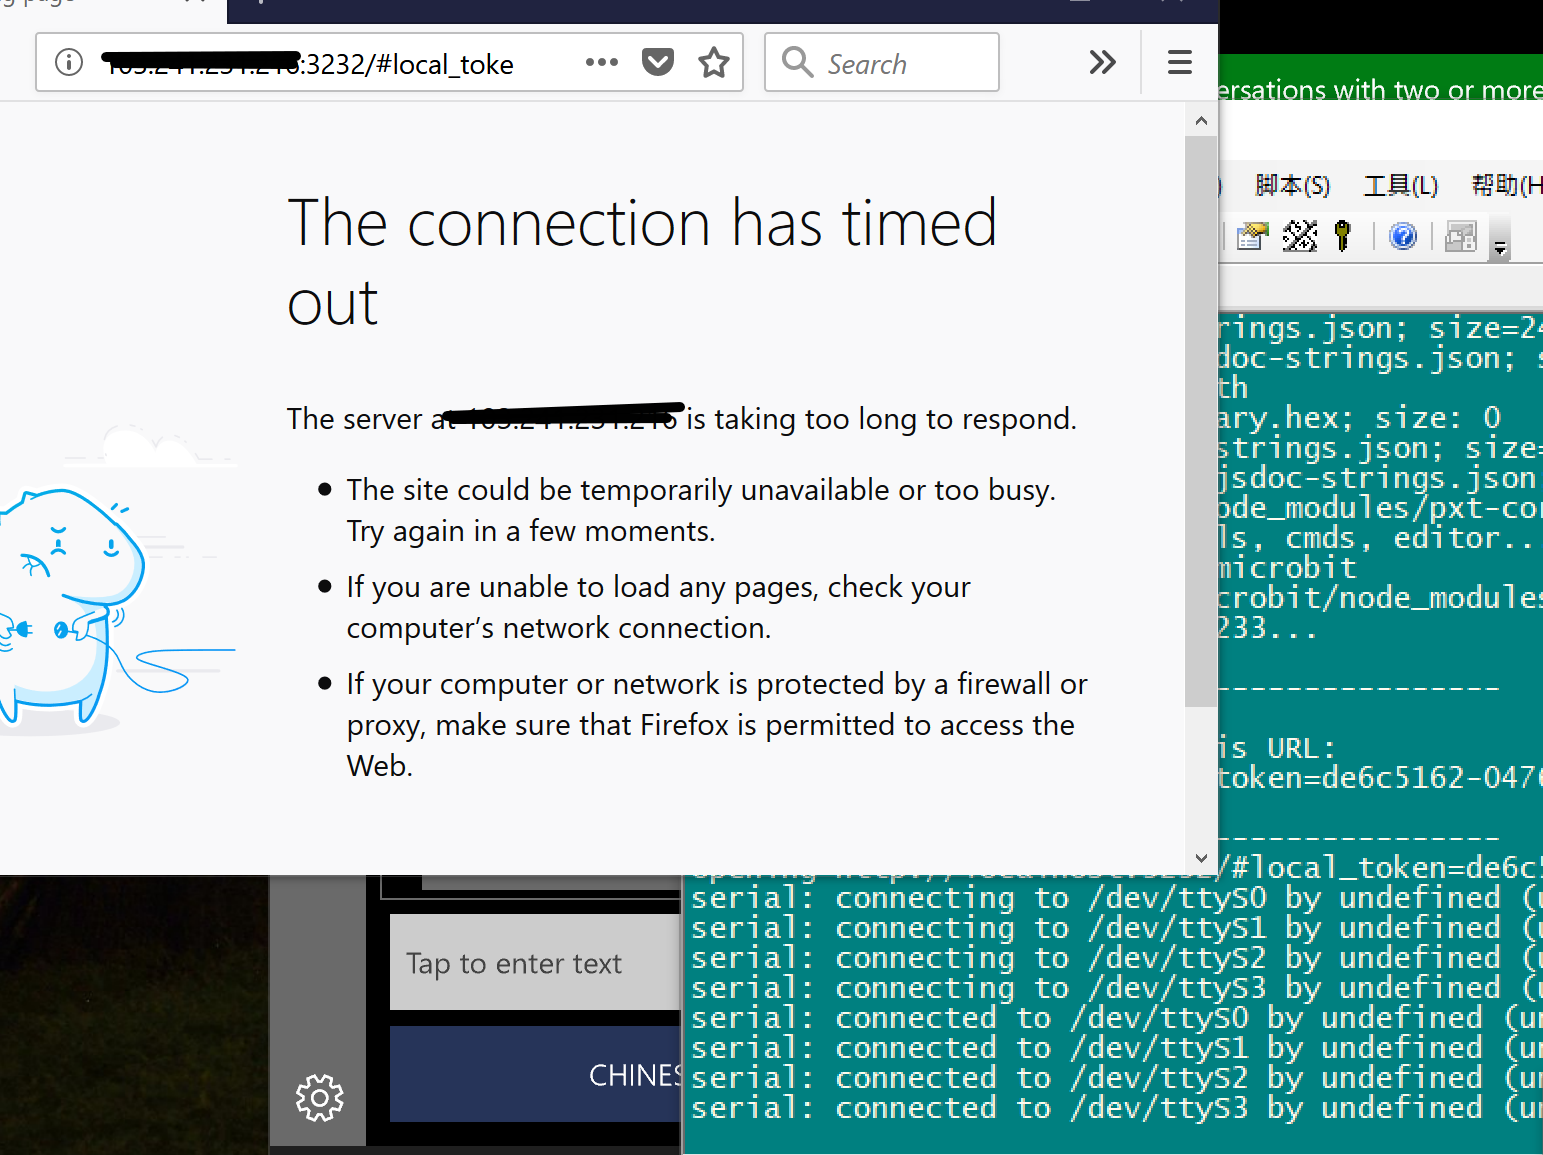The image size is (1543, 1155).
Task: Open the 帮助(H) menu in the terminal window
Action: point(1507,185)
